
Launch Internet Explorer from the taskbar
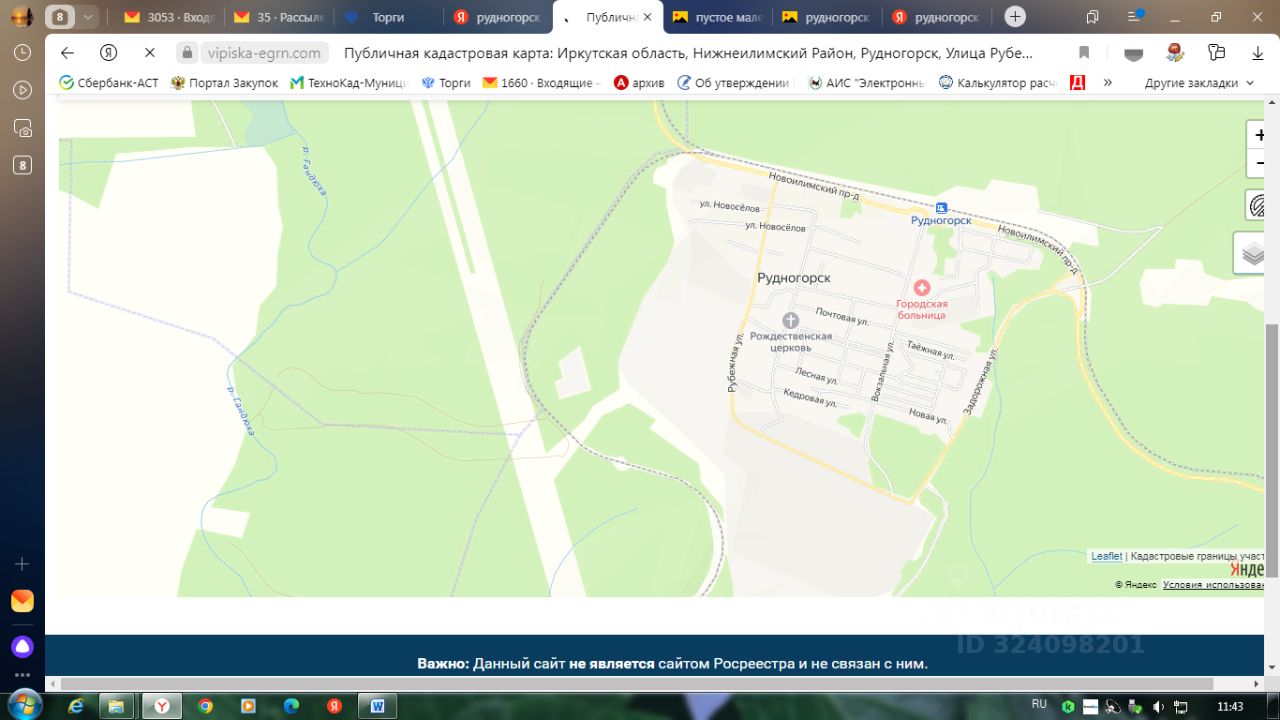(x=76, y=706)
